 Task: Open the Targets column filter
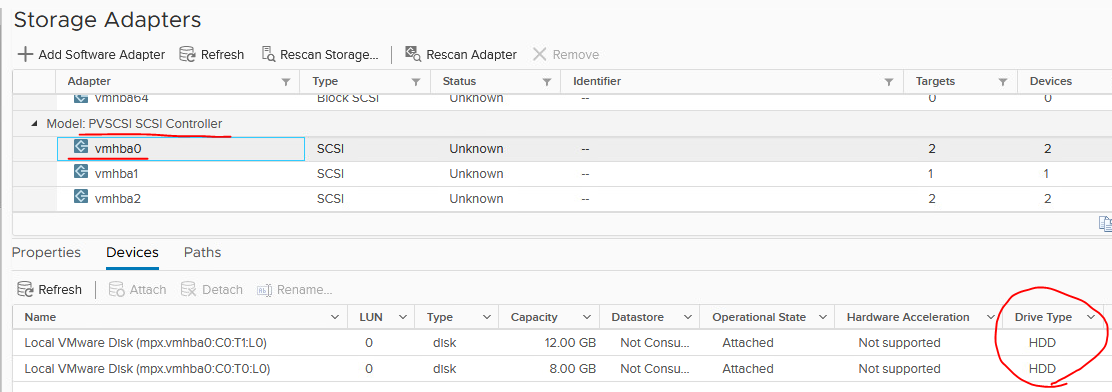click(1003, 82)
